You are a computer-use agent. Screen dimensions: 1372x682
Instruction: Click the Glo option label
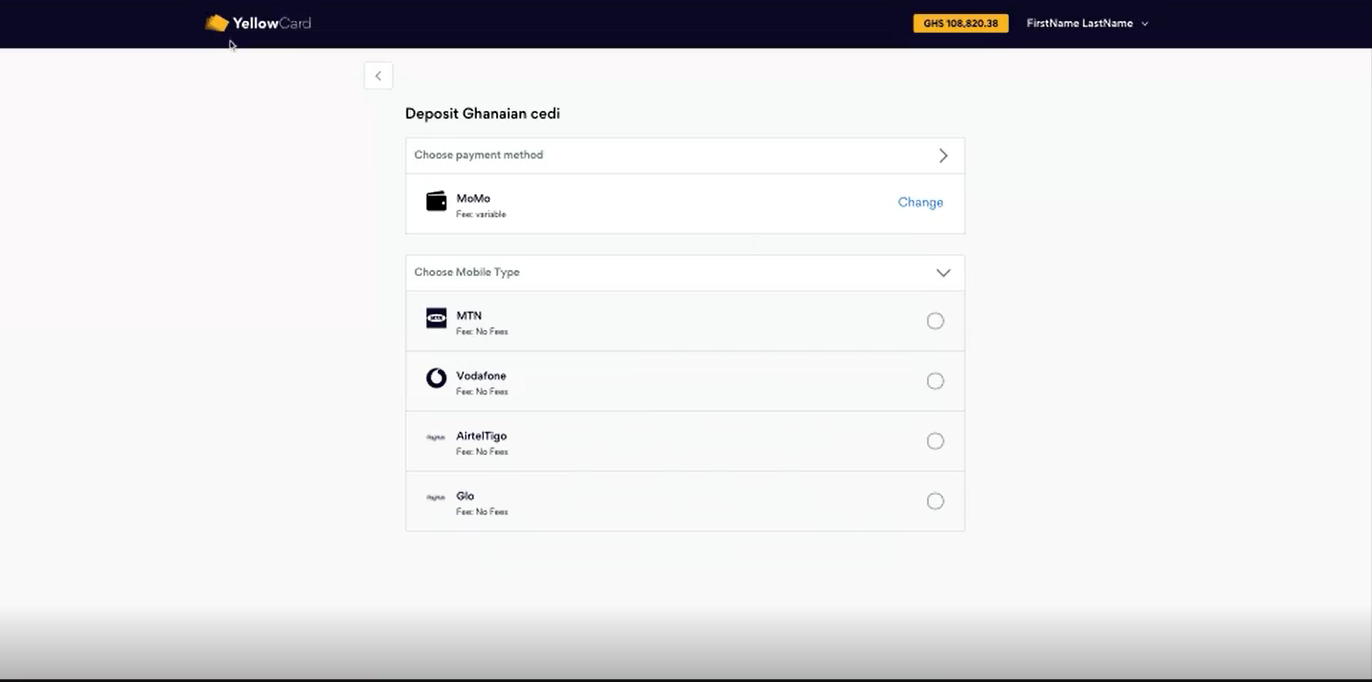click(465, 496)
